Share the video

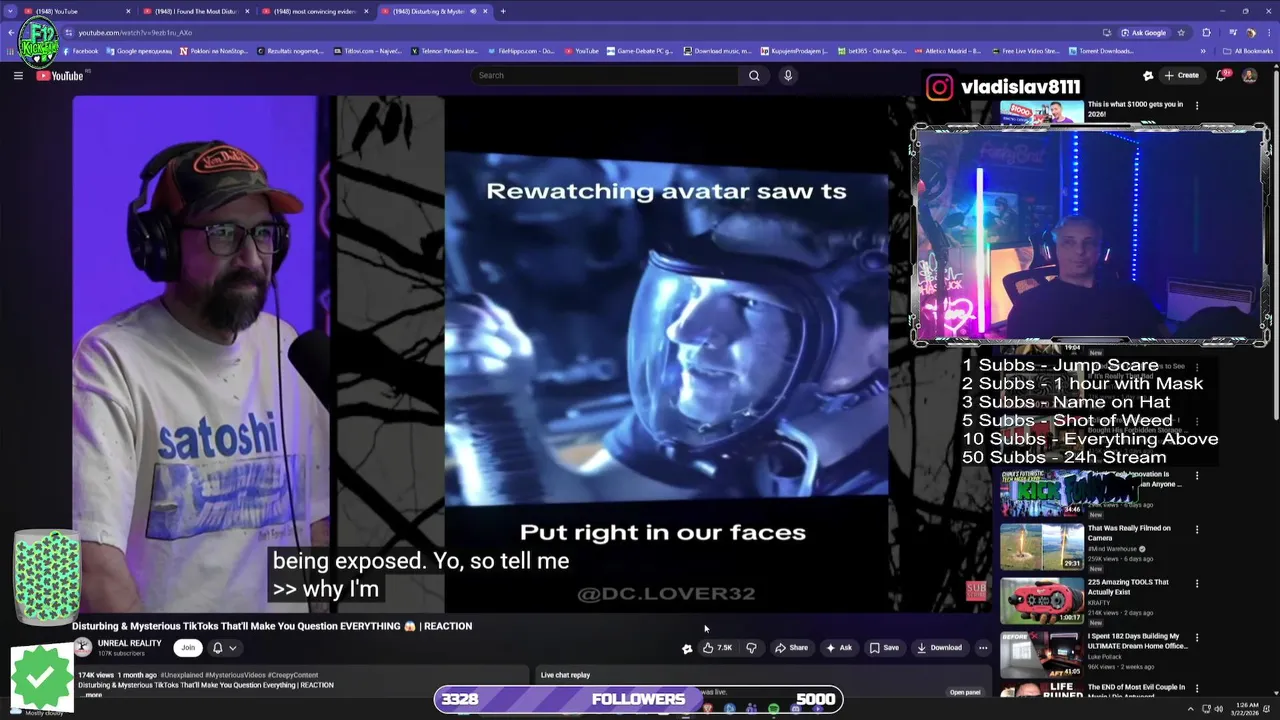[x=791, y=647]
